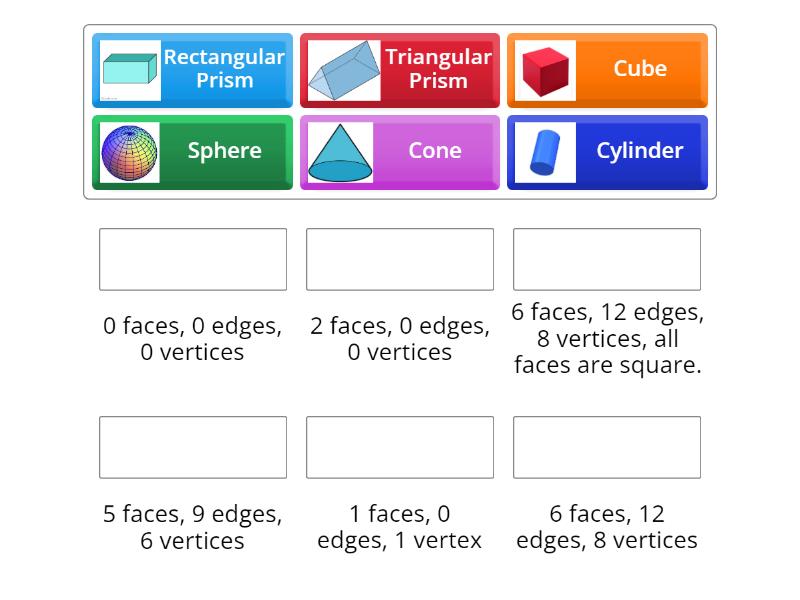Select the Cube tile on the top row

point(607,70)
